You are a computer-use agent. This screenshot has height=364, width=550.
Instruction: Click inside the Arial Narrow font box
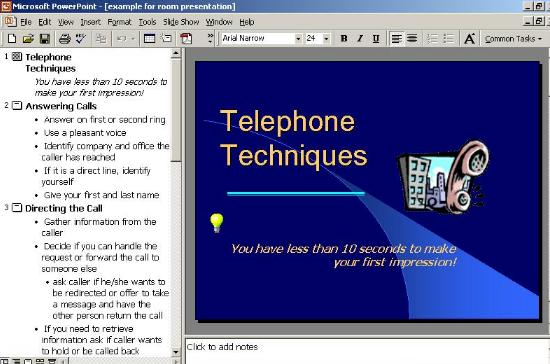(258, 38)
